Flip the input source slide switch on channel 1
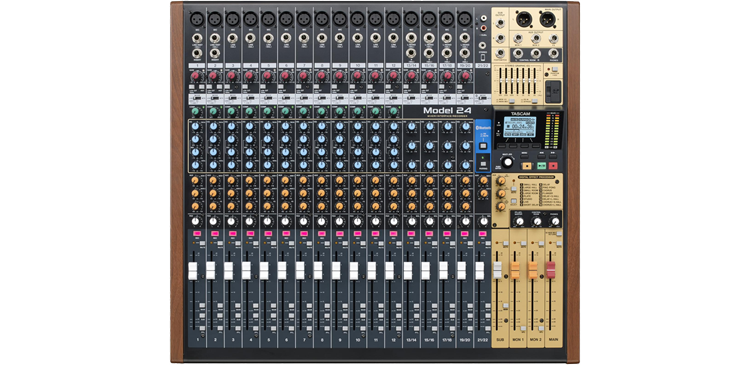The height and width of the screenshot is (365, 750). (197, 99)
